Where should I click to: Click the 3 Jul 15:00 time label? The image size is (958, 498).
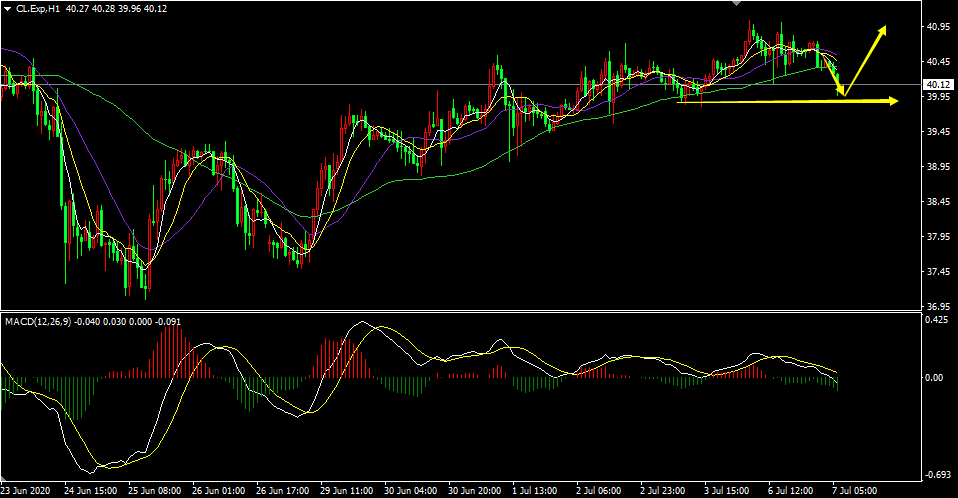(x=726, y=491)
